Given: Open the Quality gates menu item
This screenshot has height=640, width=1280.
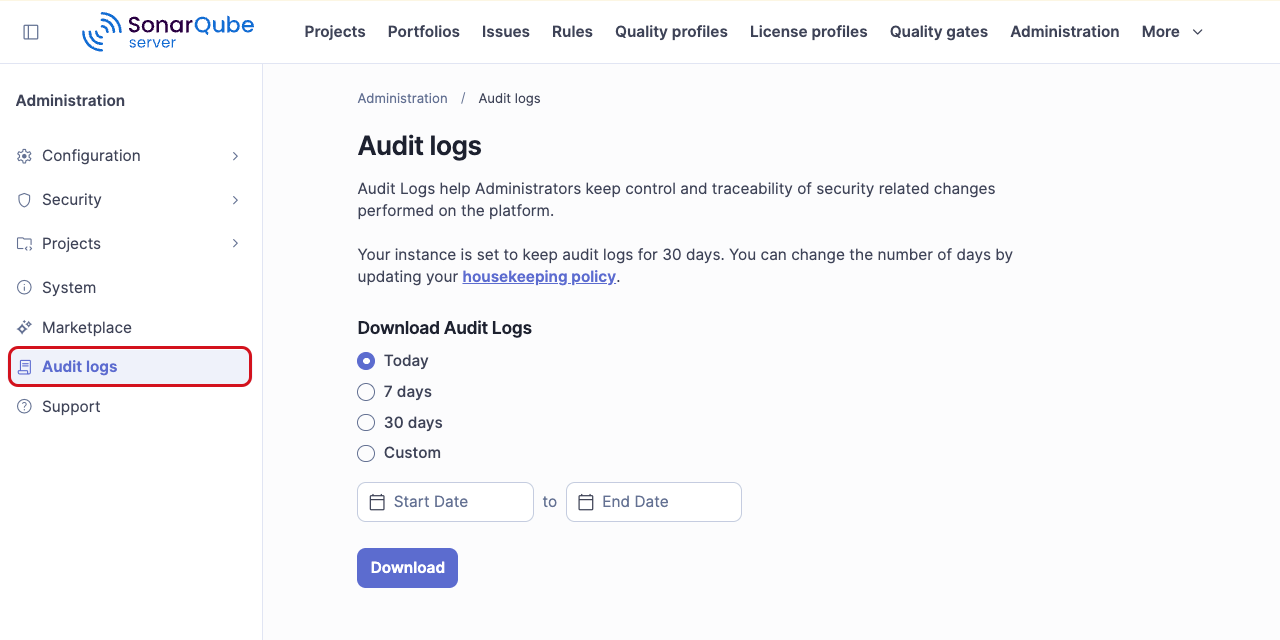Looking at the screenshot, I should pos(938,31).
